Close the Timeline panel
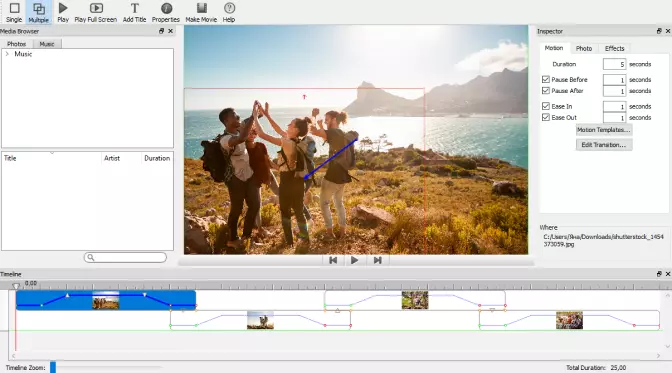 point(668,274)
